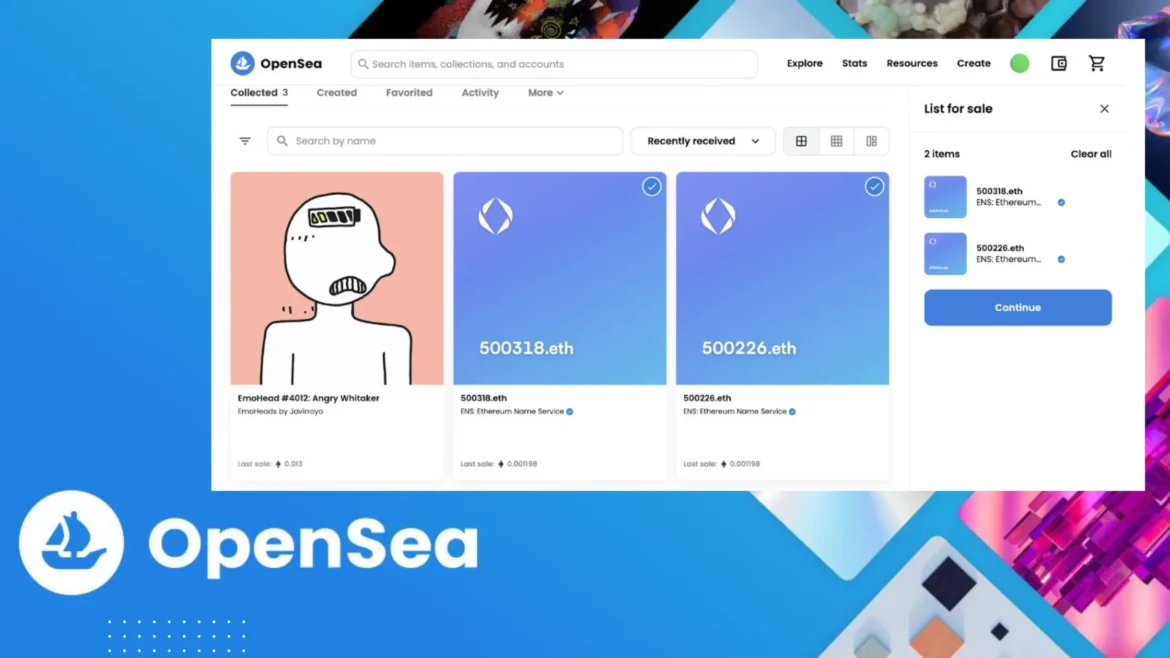Click the 500318.eth name in sale panel
1170x658 pixels.
coord(999,192)
